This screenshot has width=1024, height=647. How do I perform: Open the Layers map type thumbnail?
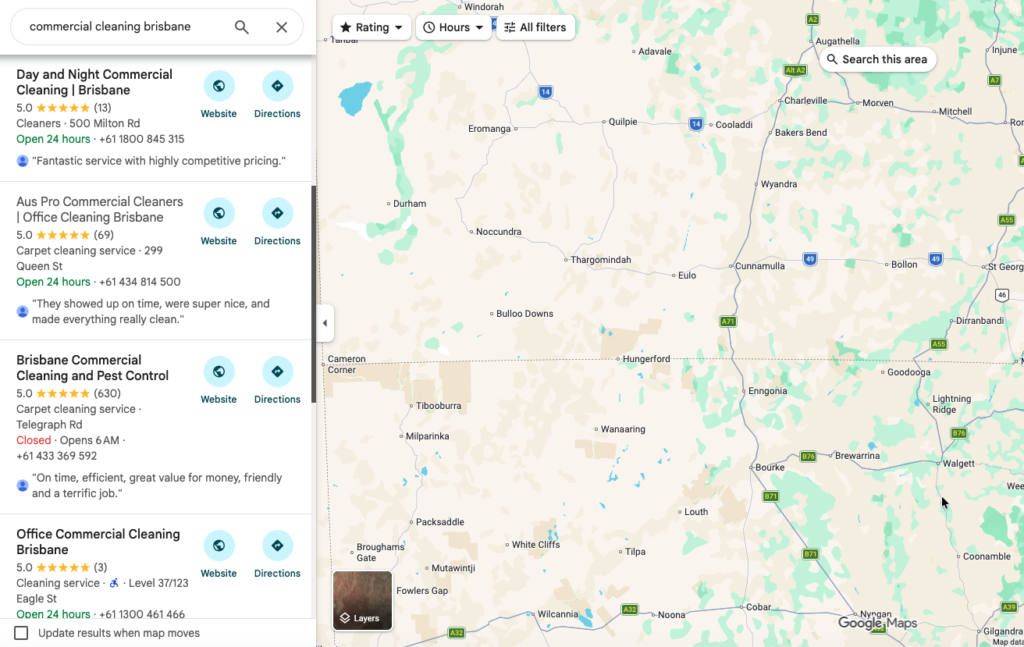pyautogui.click(x=362, y=601)
